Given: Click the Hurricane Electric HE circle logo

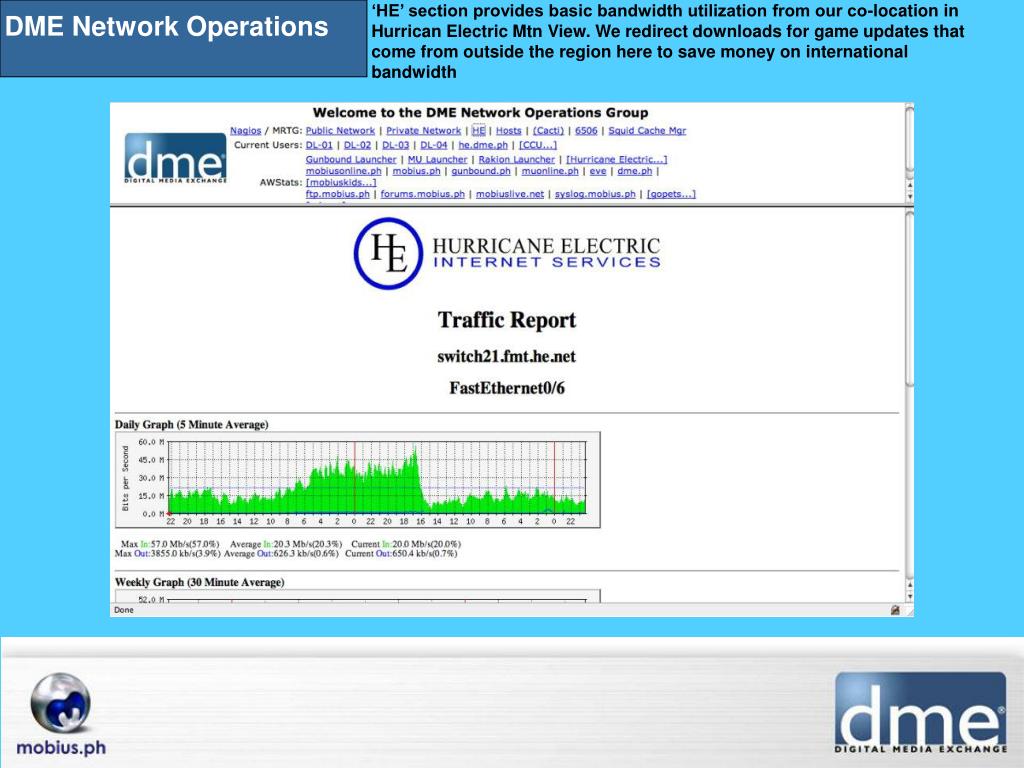Looking at the screenshot, I should 389,253.
